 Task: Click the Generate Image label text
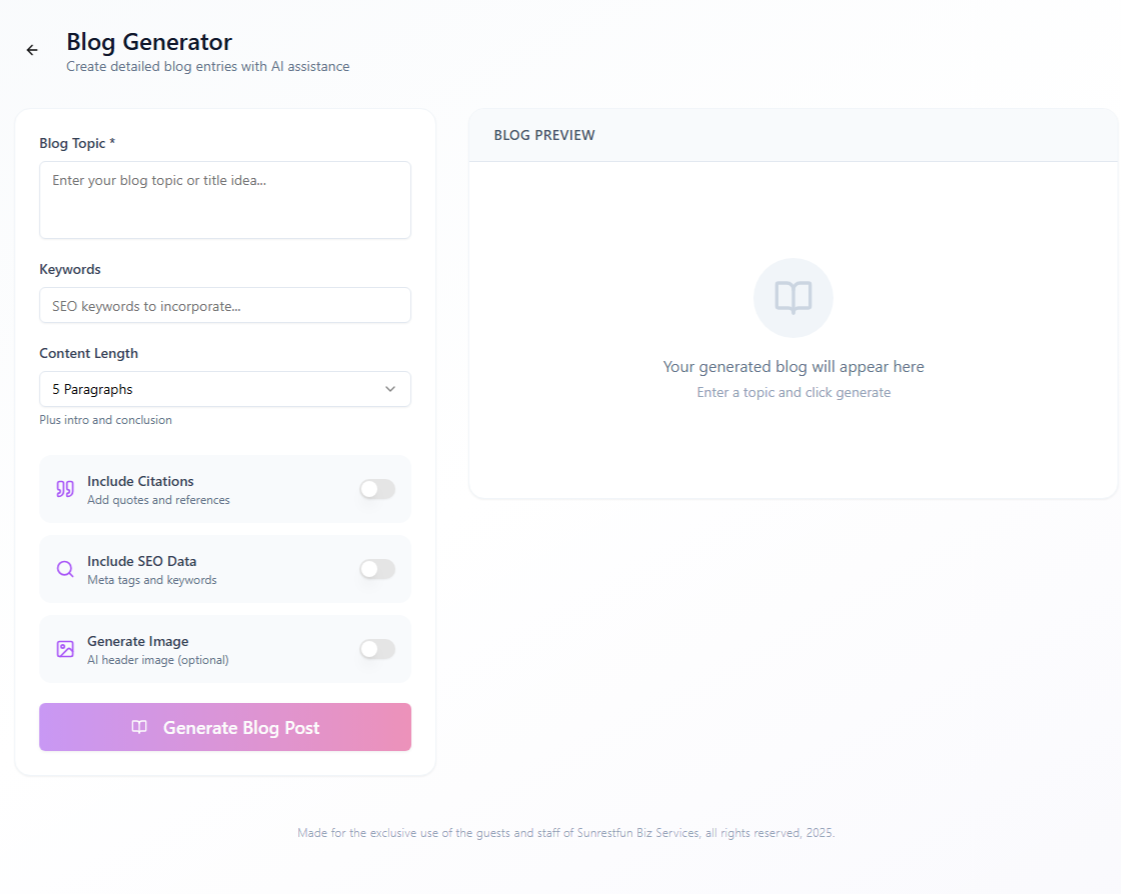click(138, 641)
